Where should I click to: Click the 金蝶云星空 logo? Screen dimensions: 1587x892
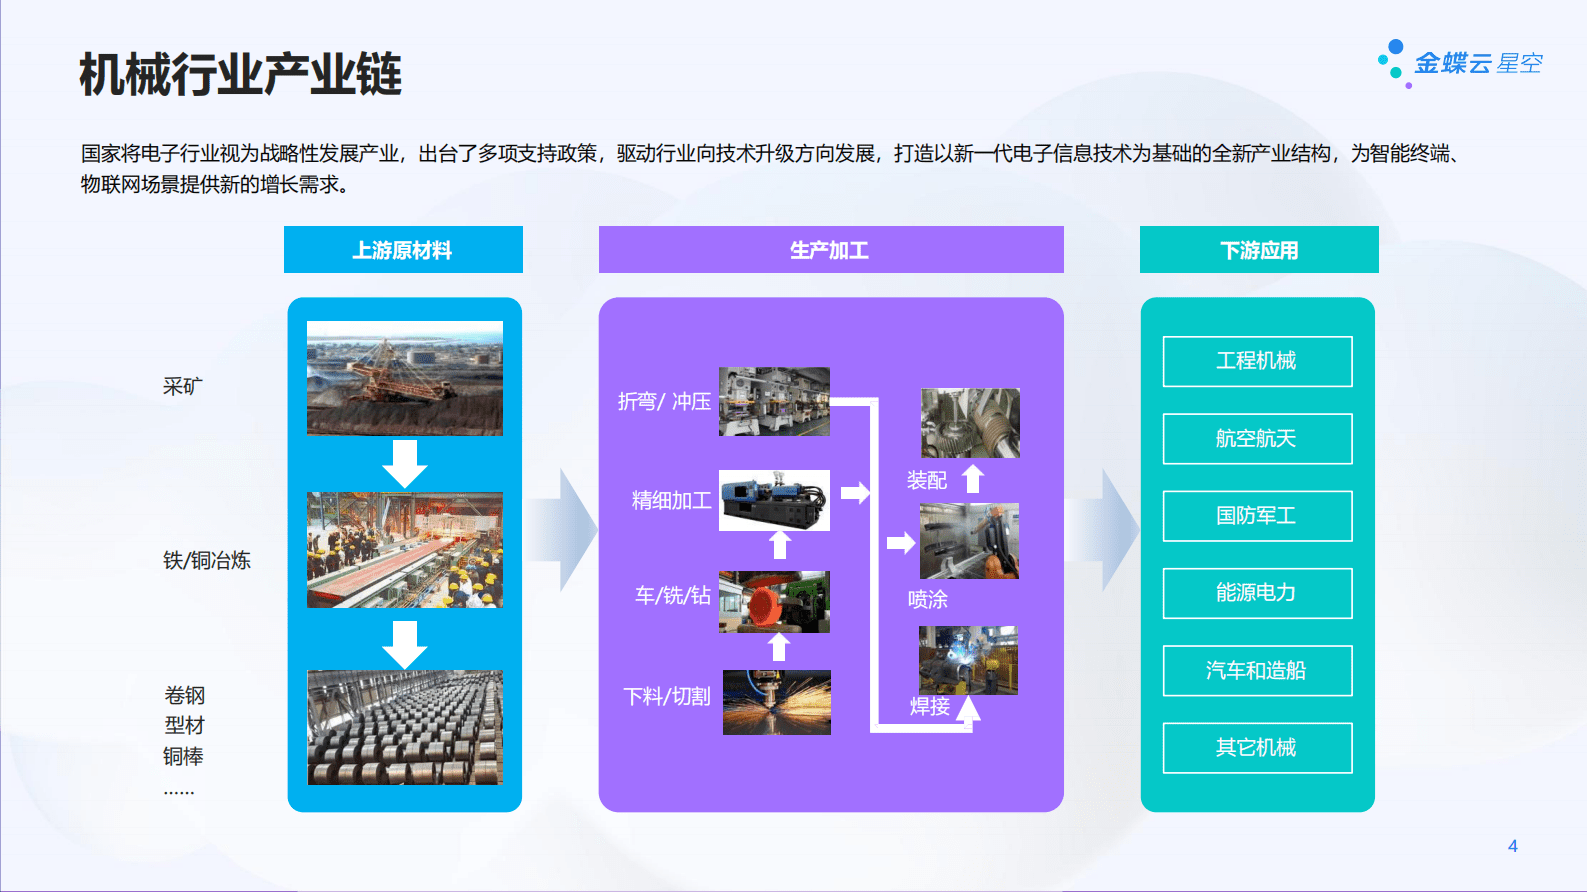pos(1460,64)
